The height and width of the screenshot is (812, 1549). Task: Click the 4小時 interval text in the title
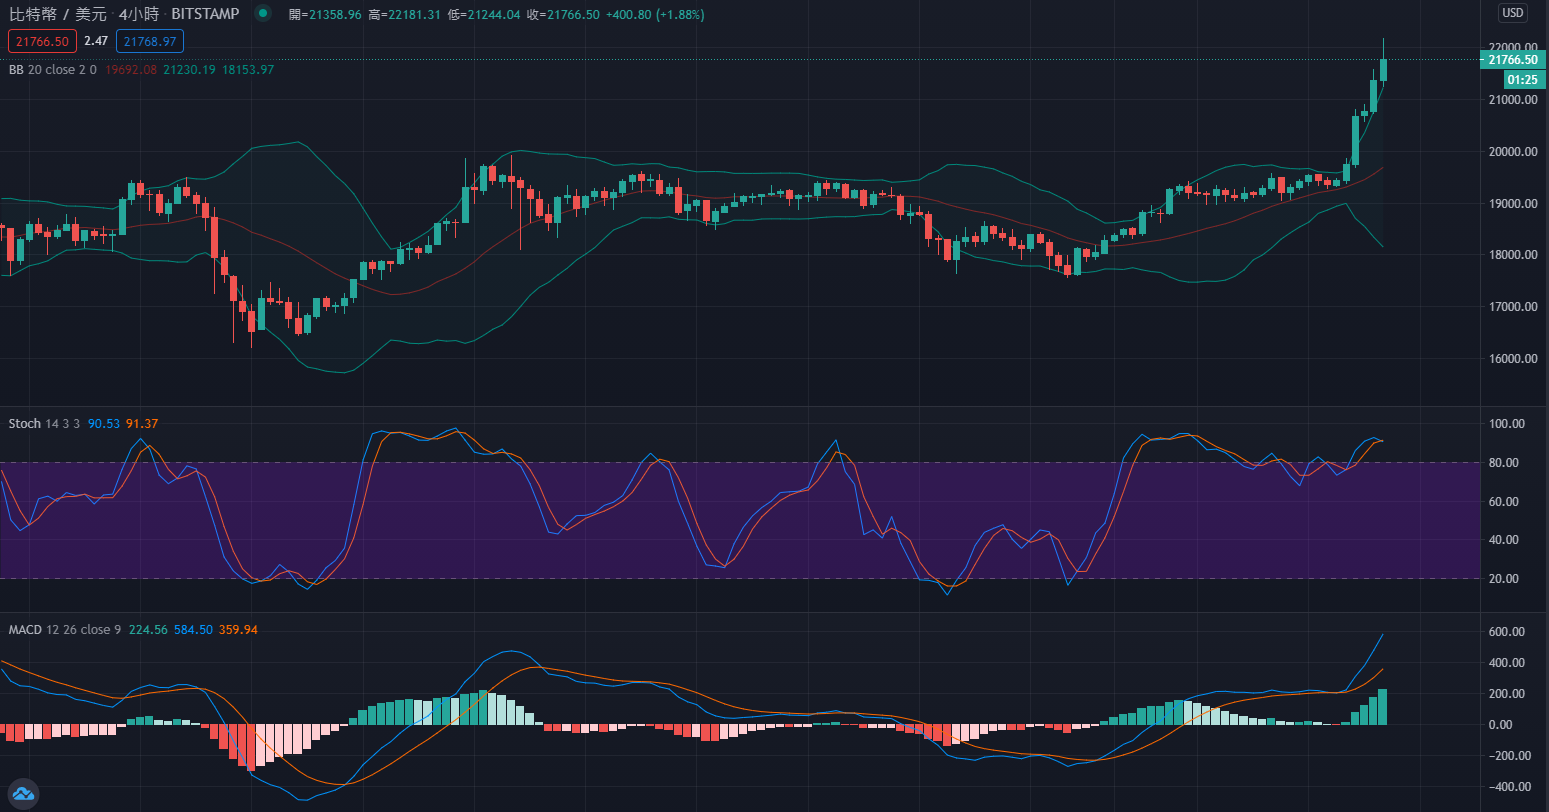point(137,15)
